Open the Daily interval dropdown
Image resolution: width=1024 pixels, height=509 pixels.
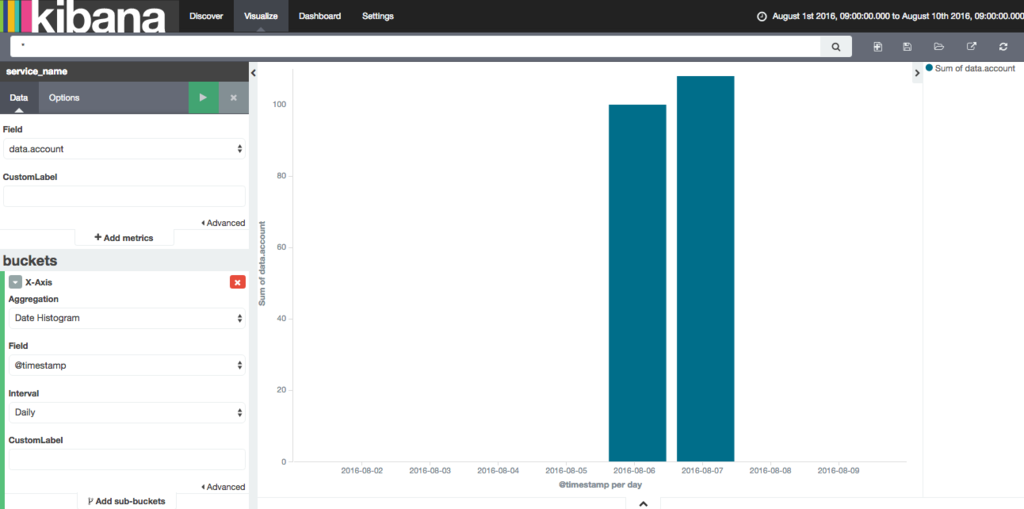127,412
